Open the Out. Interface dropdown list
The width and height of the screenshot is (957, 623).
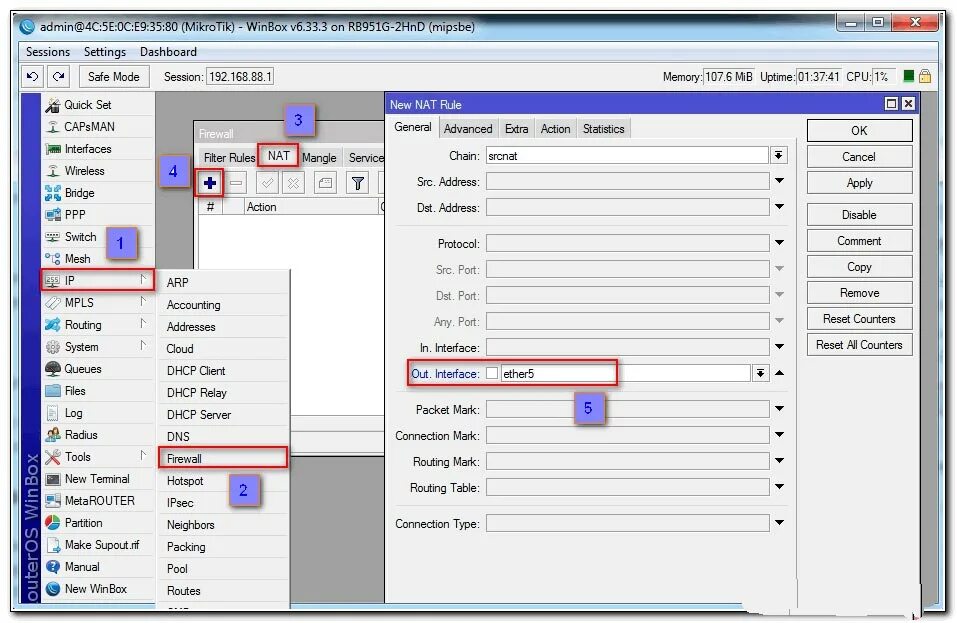760,373
